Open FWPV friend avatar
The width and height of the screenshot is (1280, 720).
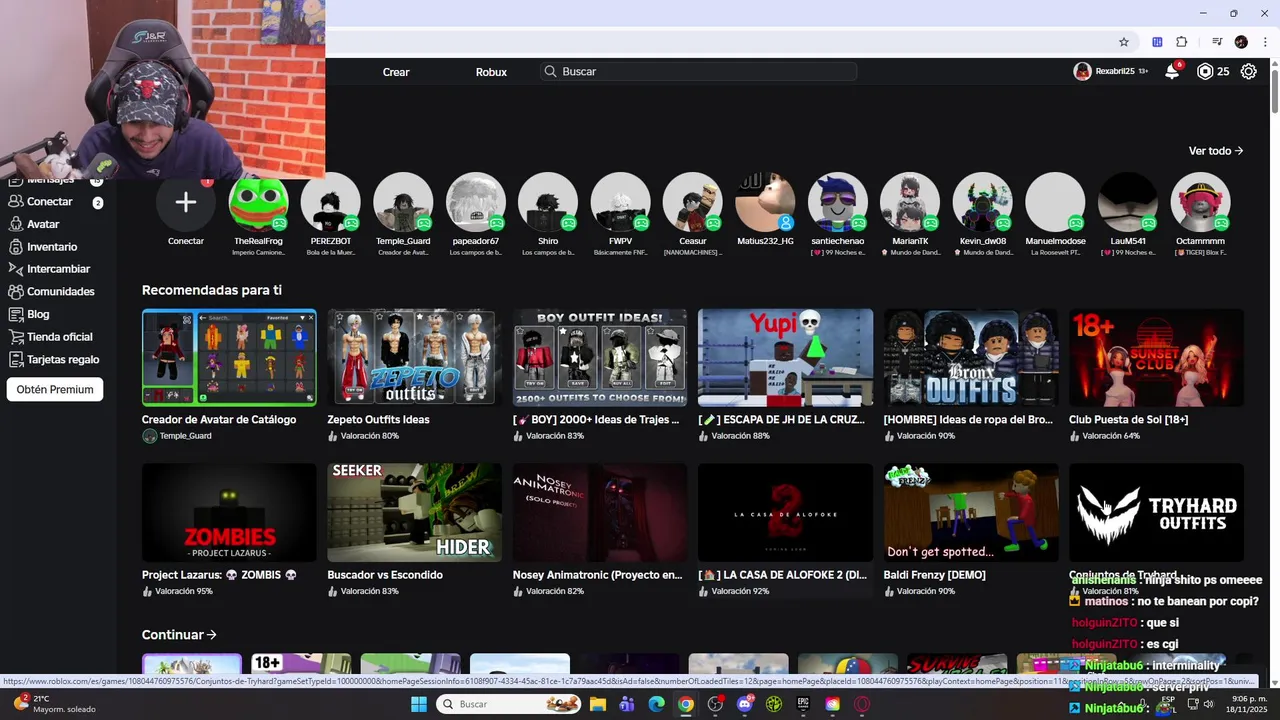(620, 202)
